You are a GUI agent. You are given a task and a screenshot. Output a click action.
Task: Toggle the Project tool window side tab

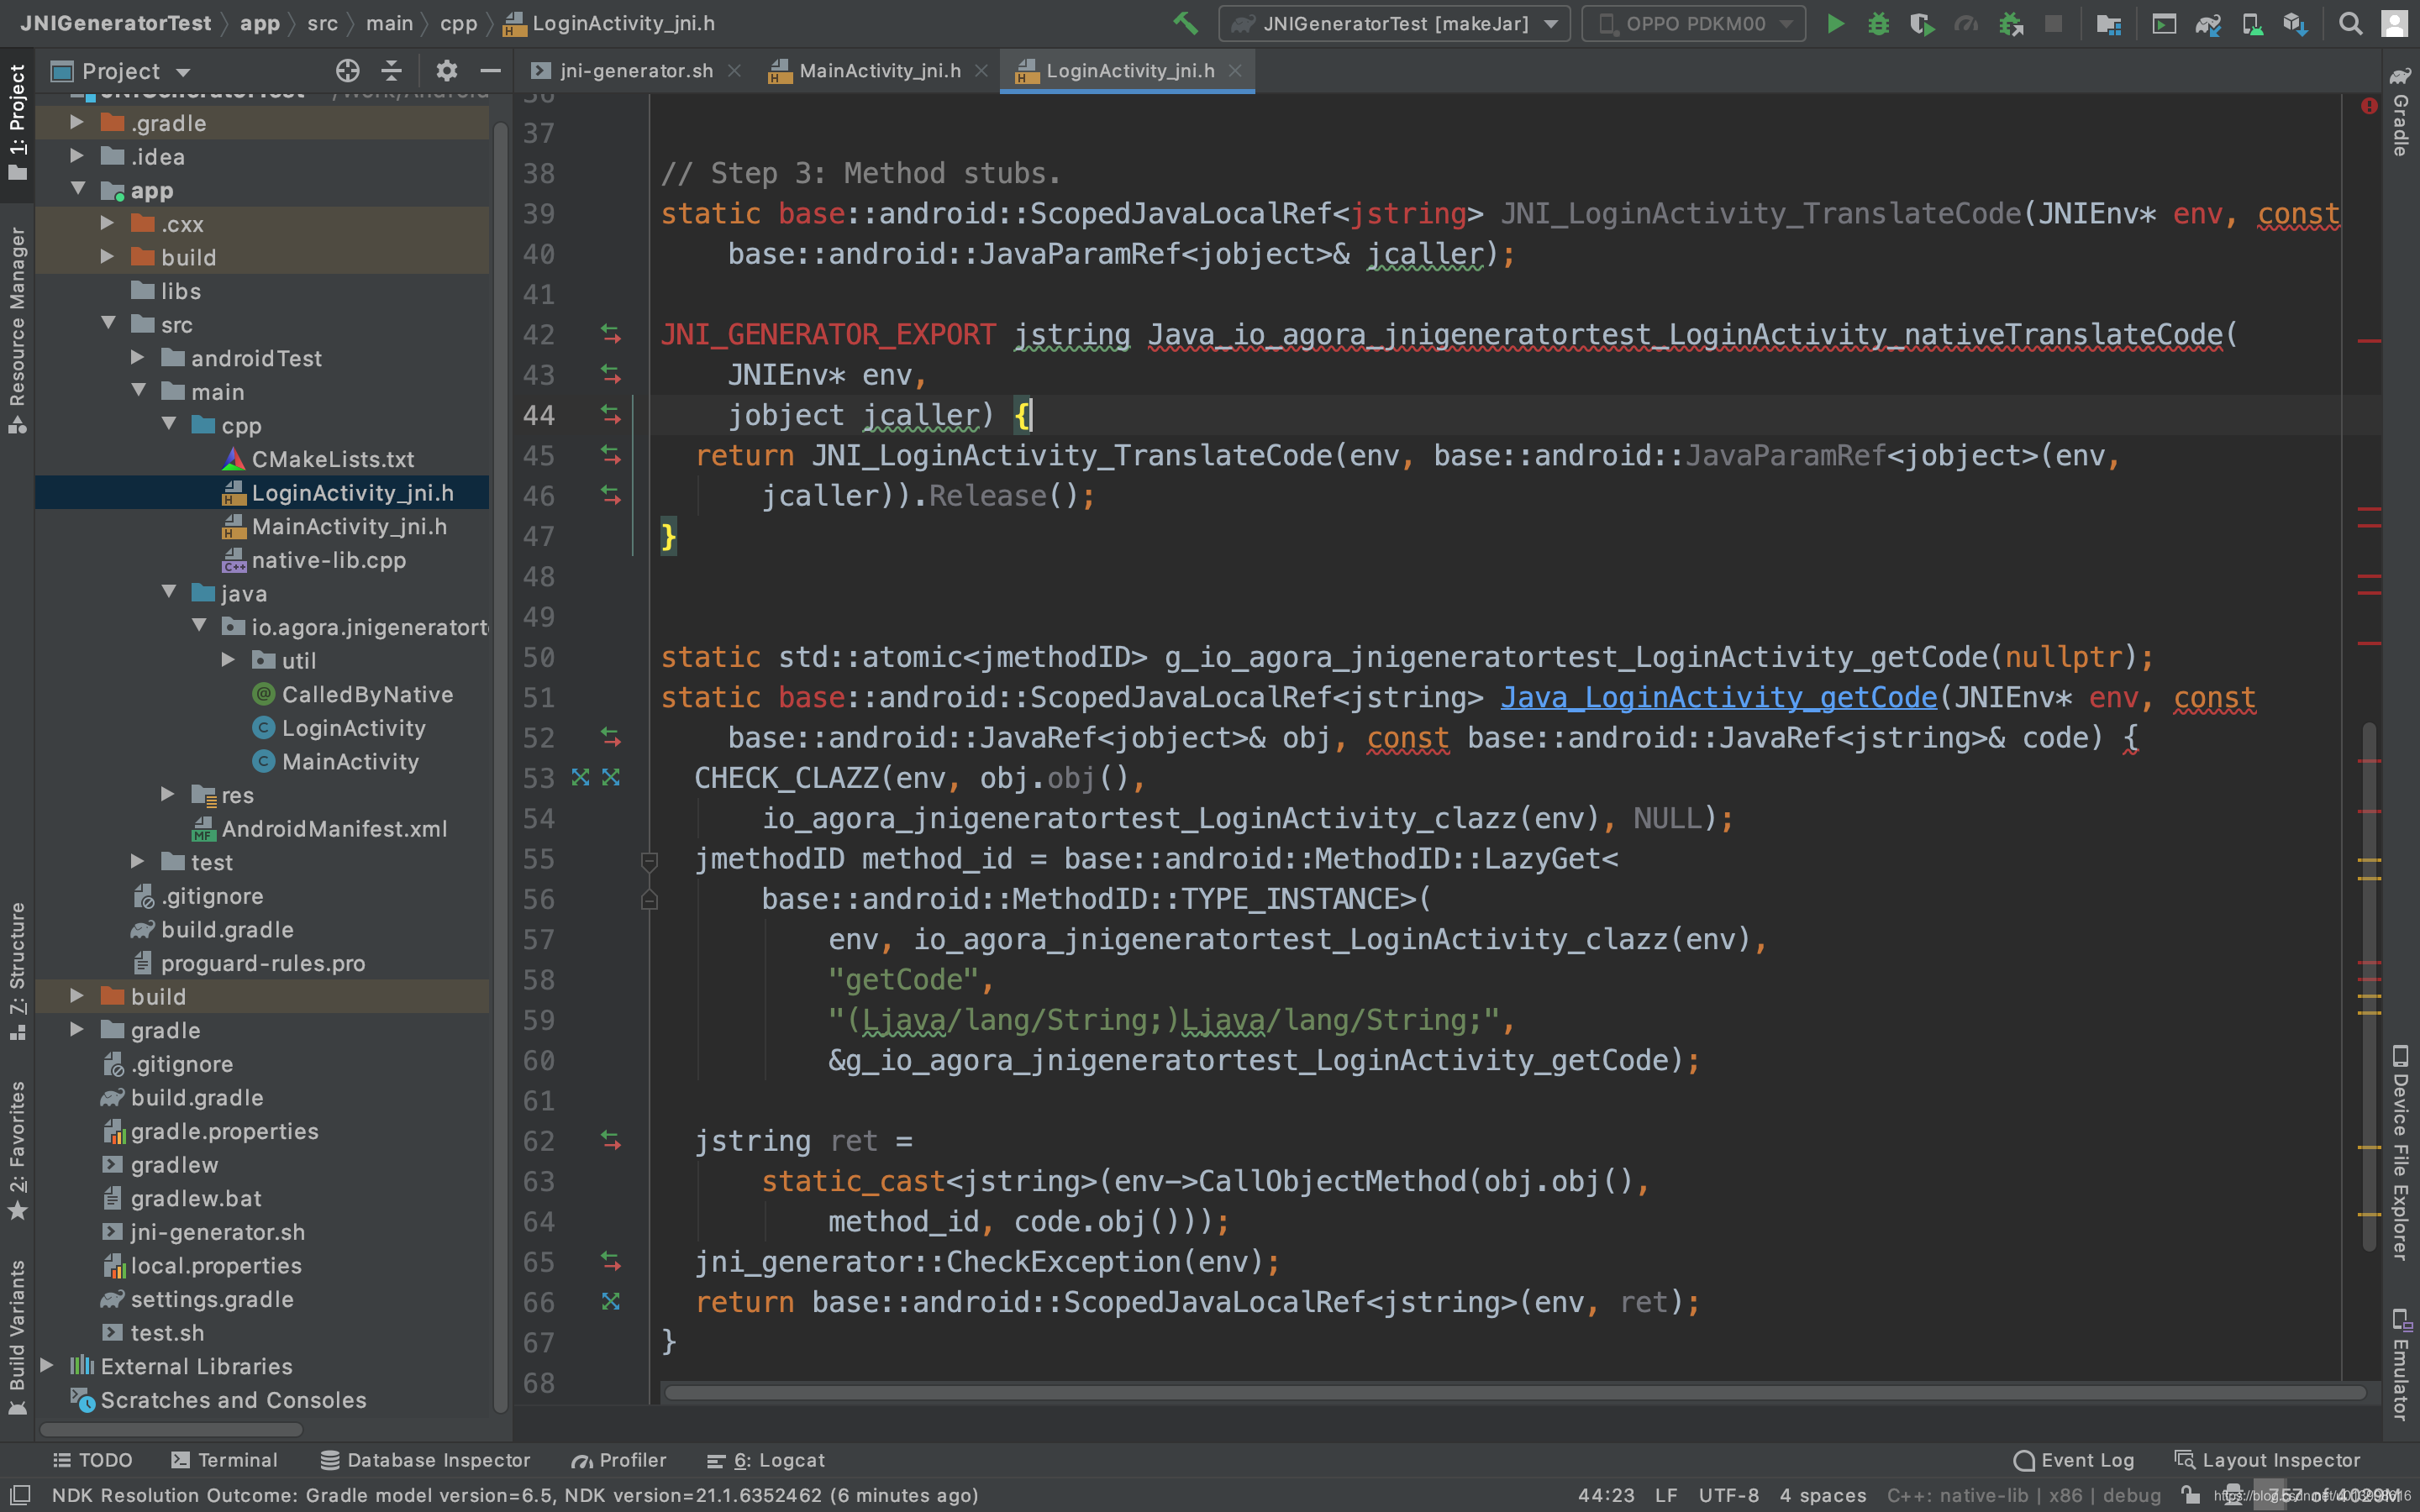pos(17,120)
